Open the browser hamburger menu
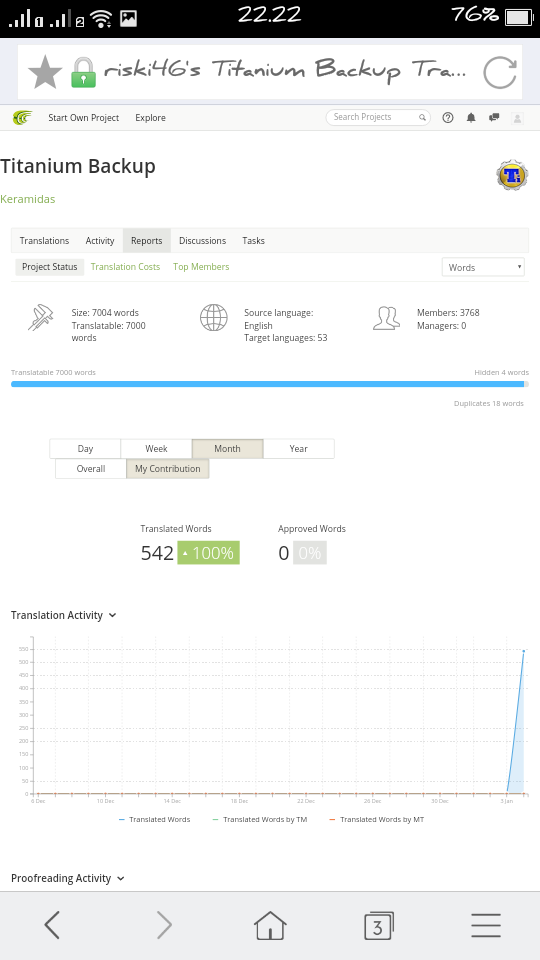Viewport: 540px width, 960px height. pyautogui.click(x=486, y=925)
